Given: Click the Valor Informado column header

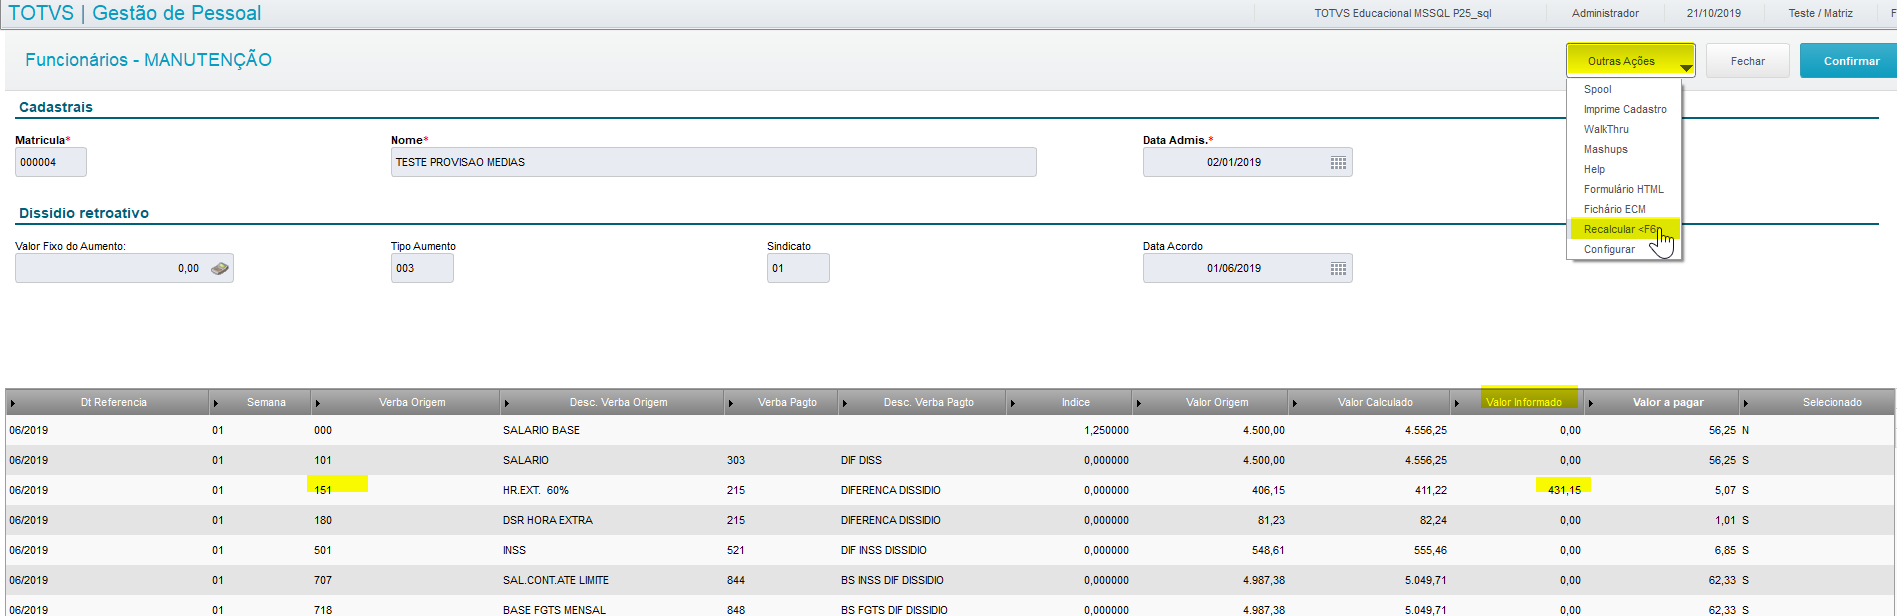Looking at the screenshot, I should [1523, 402].
